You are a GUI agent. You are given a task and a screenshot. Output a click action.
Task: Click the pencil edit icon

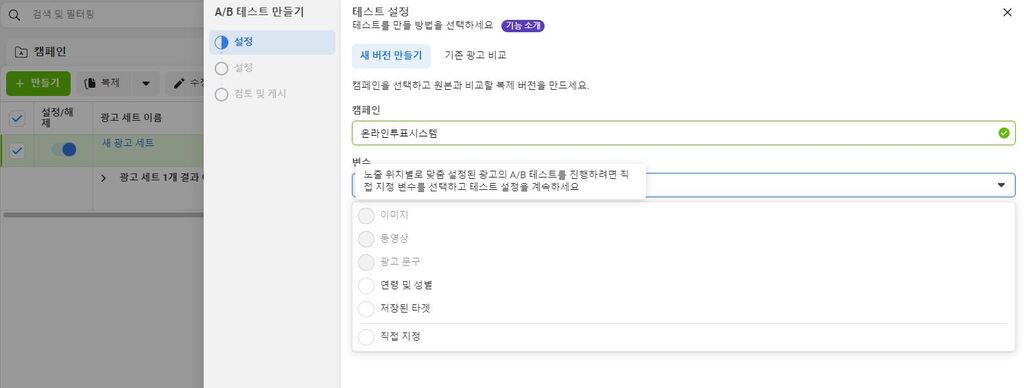(x=179, y=83)
